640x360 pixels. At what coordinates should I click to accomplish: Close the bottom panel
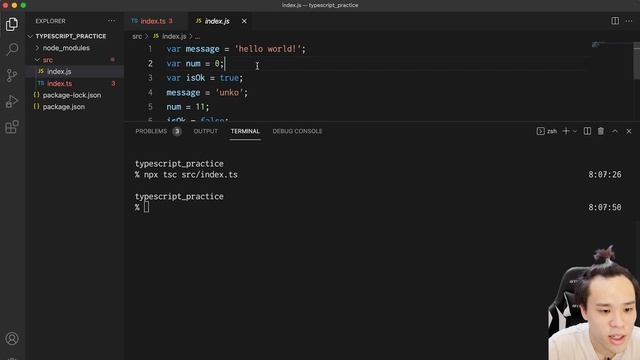[629, 131]
